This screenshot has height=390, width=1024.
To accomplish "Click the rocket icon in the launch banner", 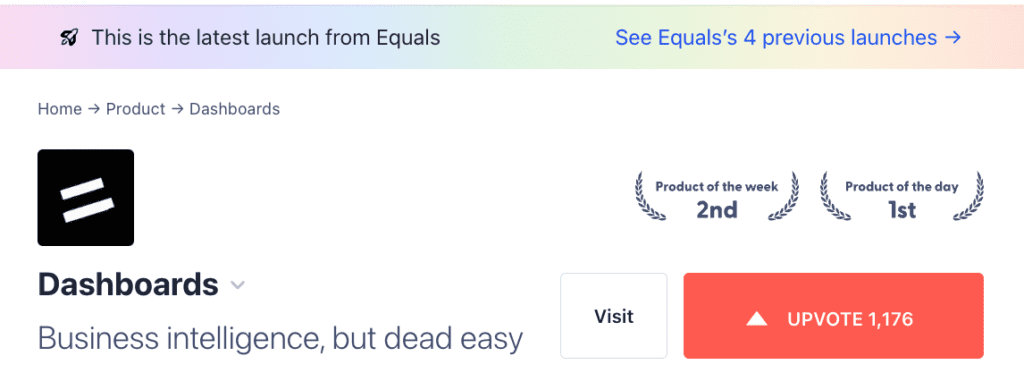I will click(69, 38).
